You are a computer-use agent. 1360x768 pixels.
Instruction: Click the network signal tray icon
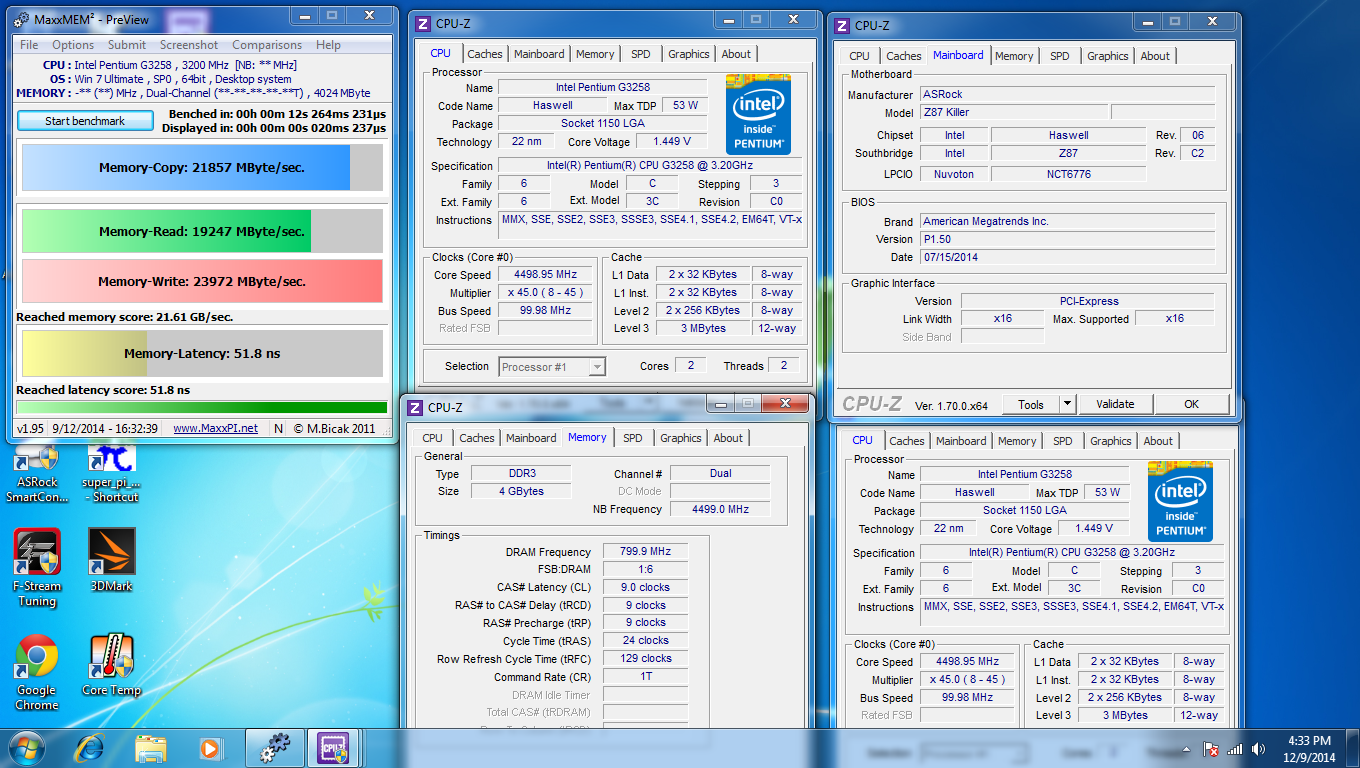(x=1235, y=748)
